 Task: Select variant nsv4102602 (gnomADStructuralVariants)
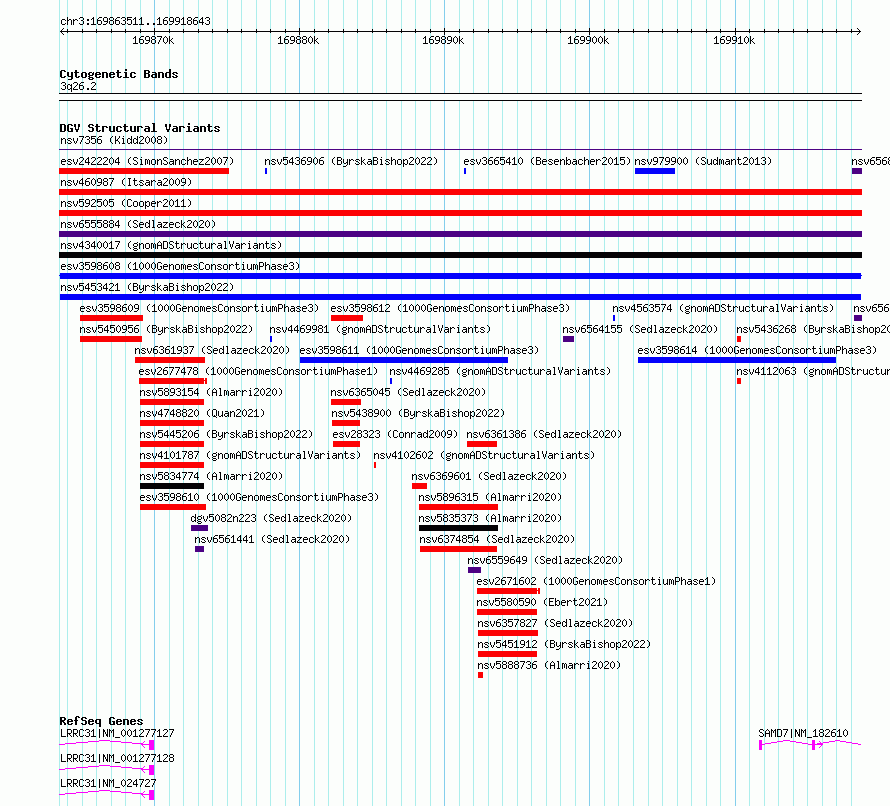coord(484,455)
